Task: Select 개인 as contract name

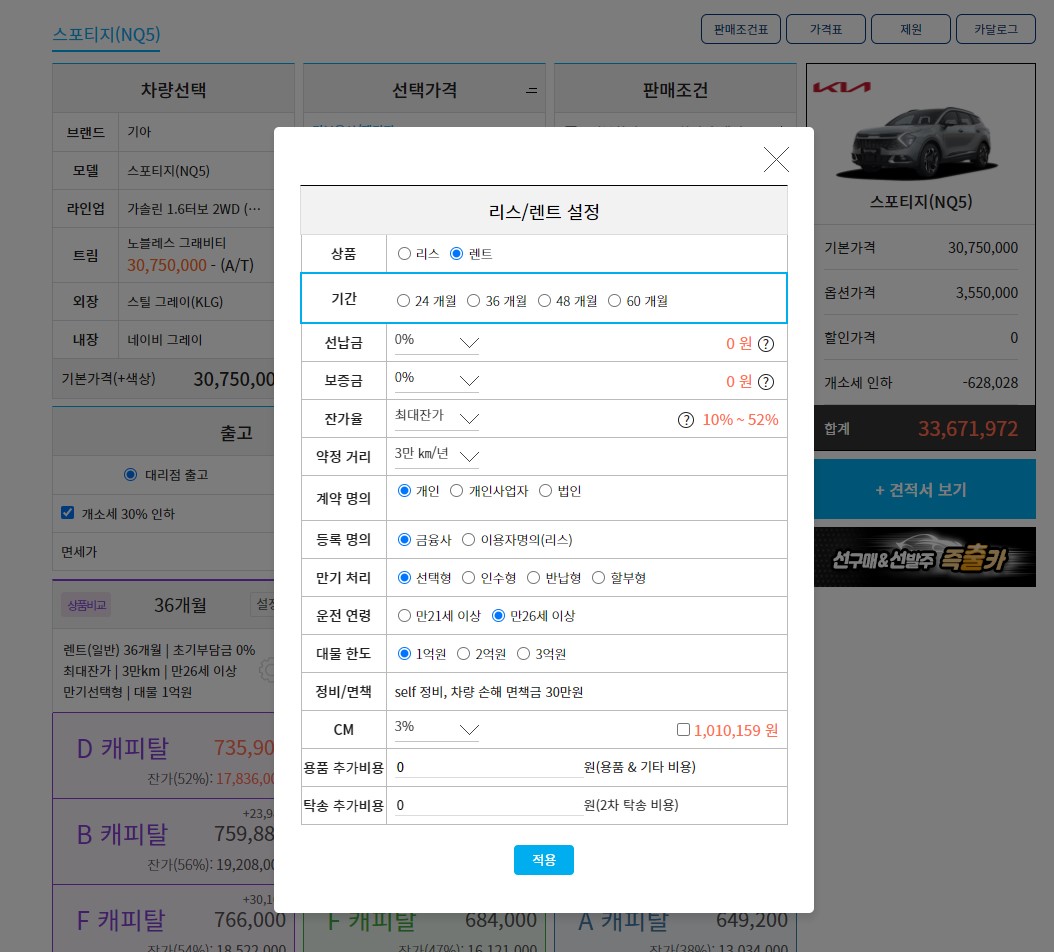Action: (x=404, y=491)
